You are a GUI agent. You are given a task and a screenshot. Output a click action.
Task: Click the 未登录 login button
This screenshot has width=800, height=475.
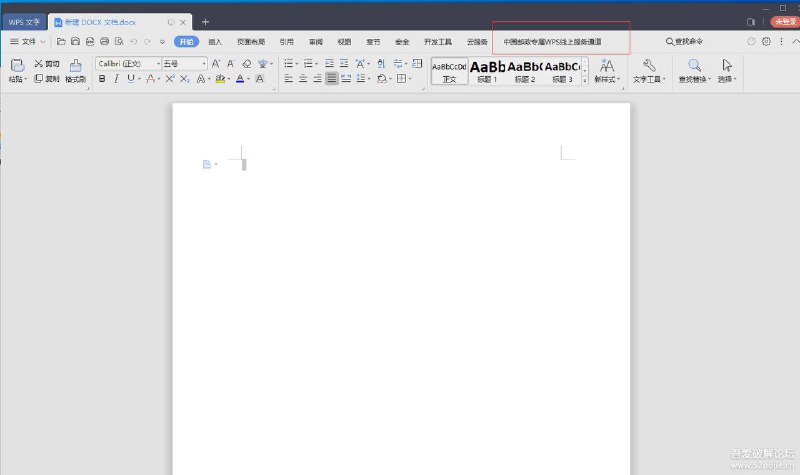coord(783,21)
